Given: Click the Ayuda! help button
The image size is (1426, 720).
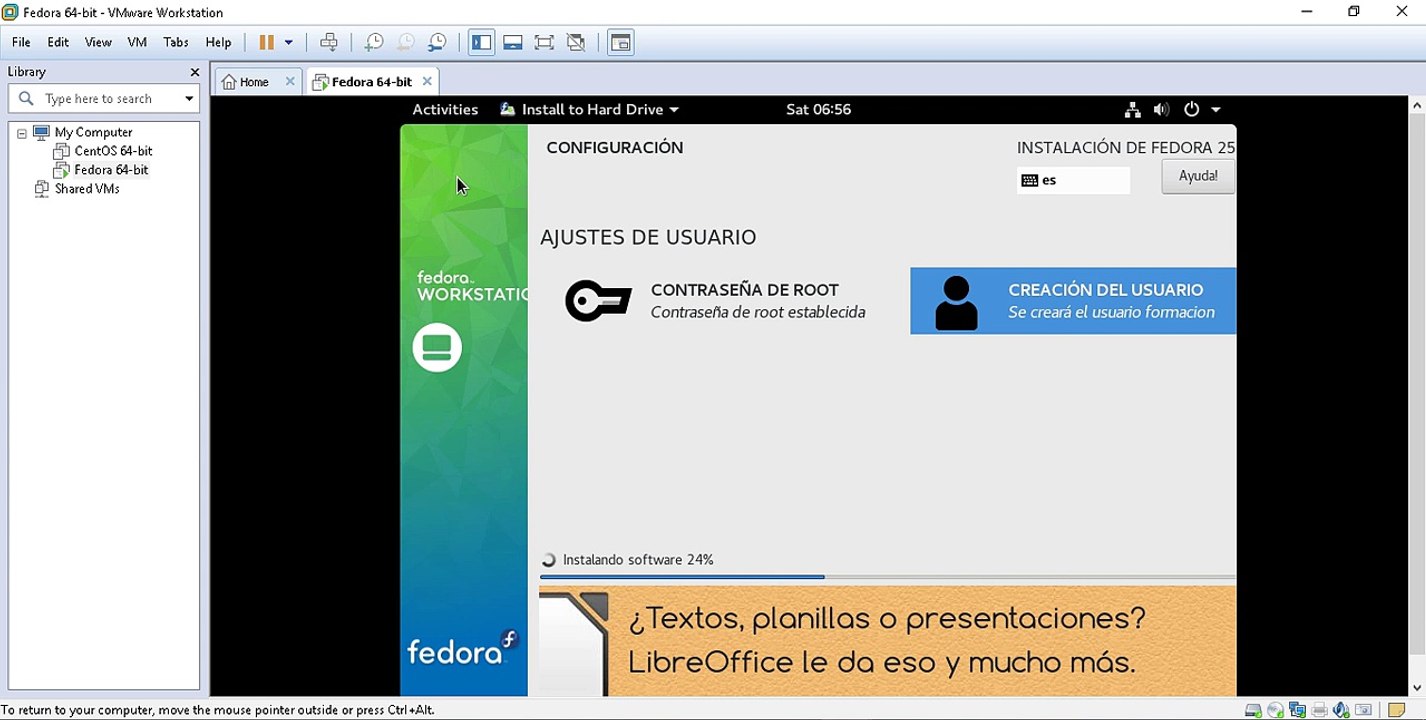Looking at the screenshot, I should pyautogui.click(x=1198, y=176).
